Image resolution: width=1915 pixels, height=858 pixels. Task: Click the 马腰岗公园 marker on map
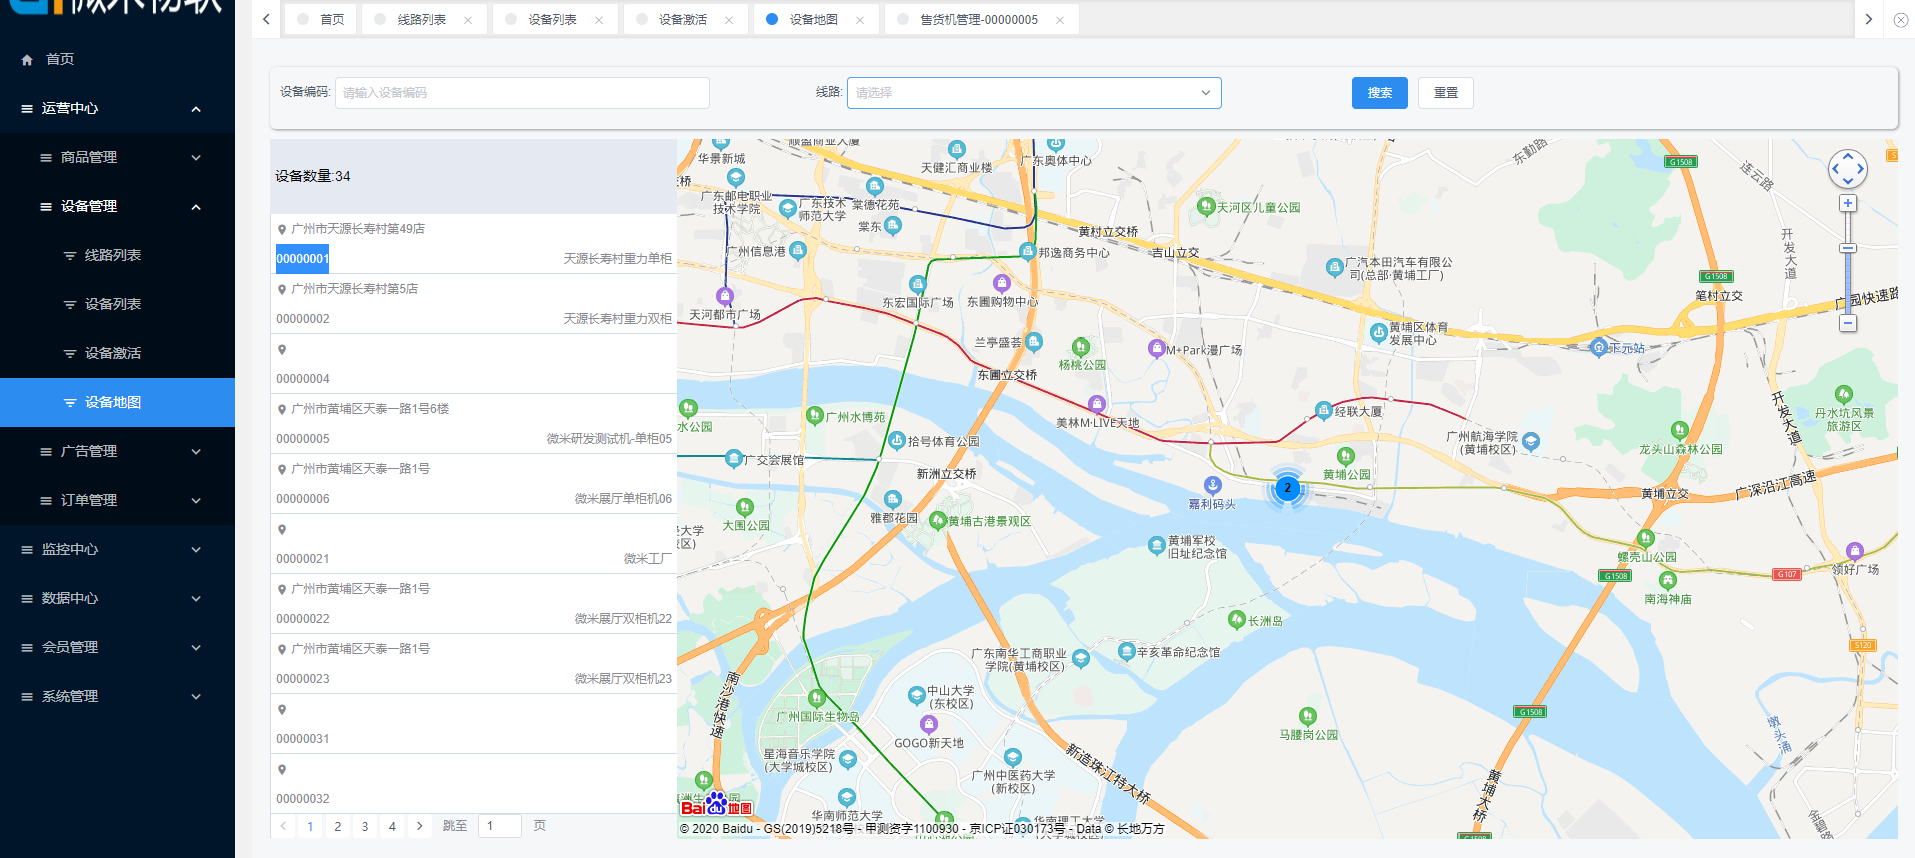click(x=1307, y=717)
